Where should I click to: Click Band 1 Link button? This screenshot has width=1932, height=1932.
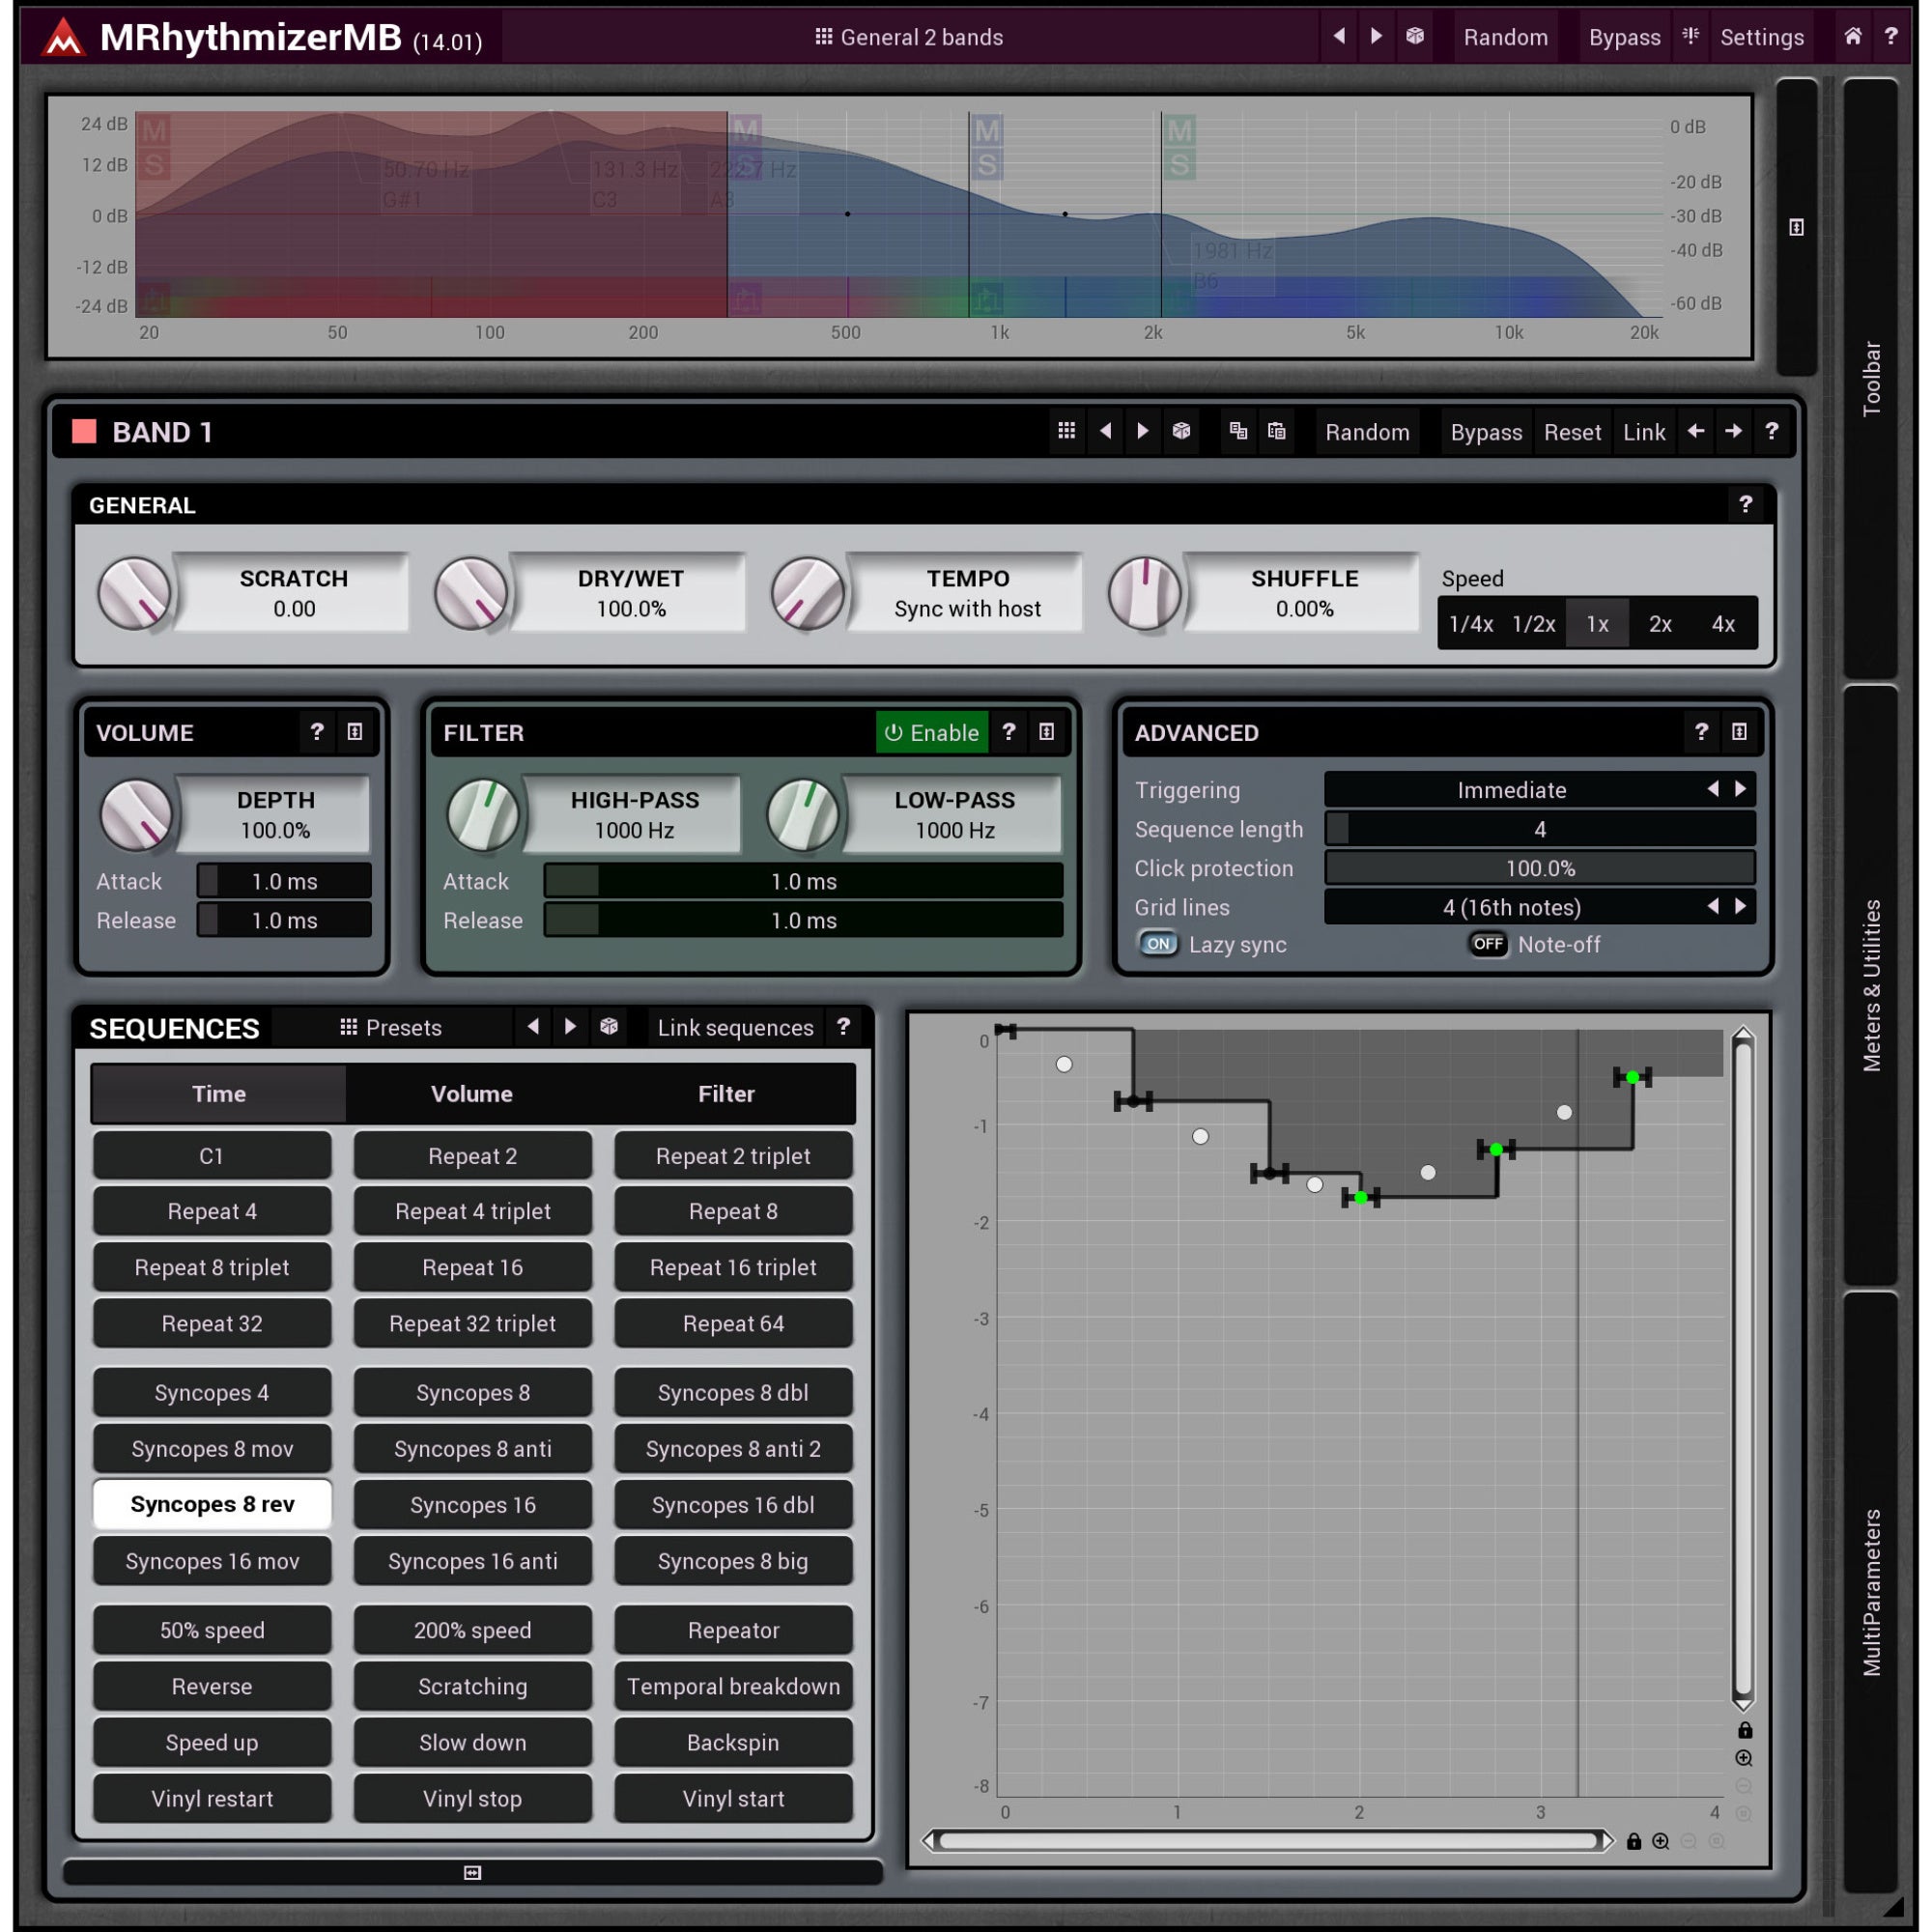click(1644, 432)
